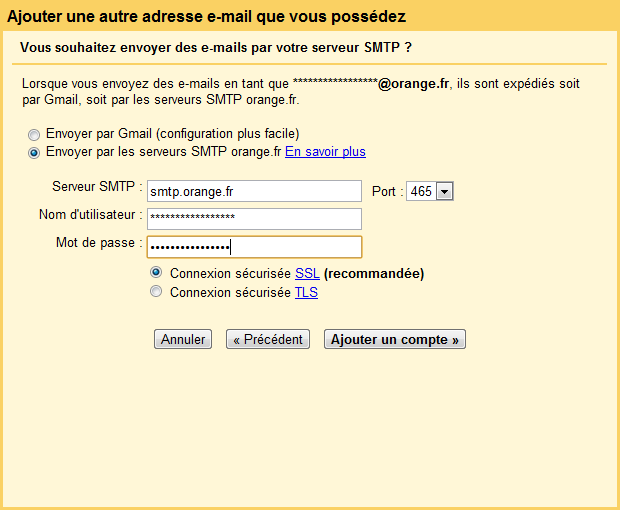
Task: Open the SSL help link
Action: coord(307,274)
